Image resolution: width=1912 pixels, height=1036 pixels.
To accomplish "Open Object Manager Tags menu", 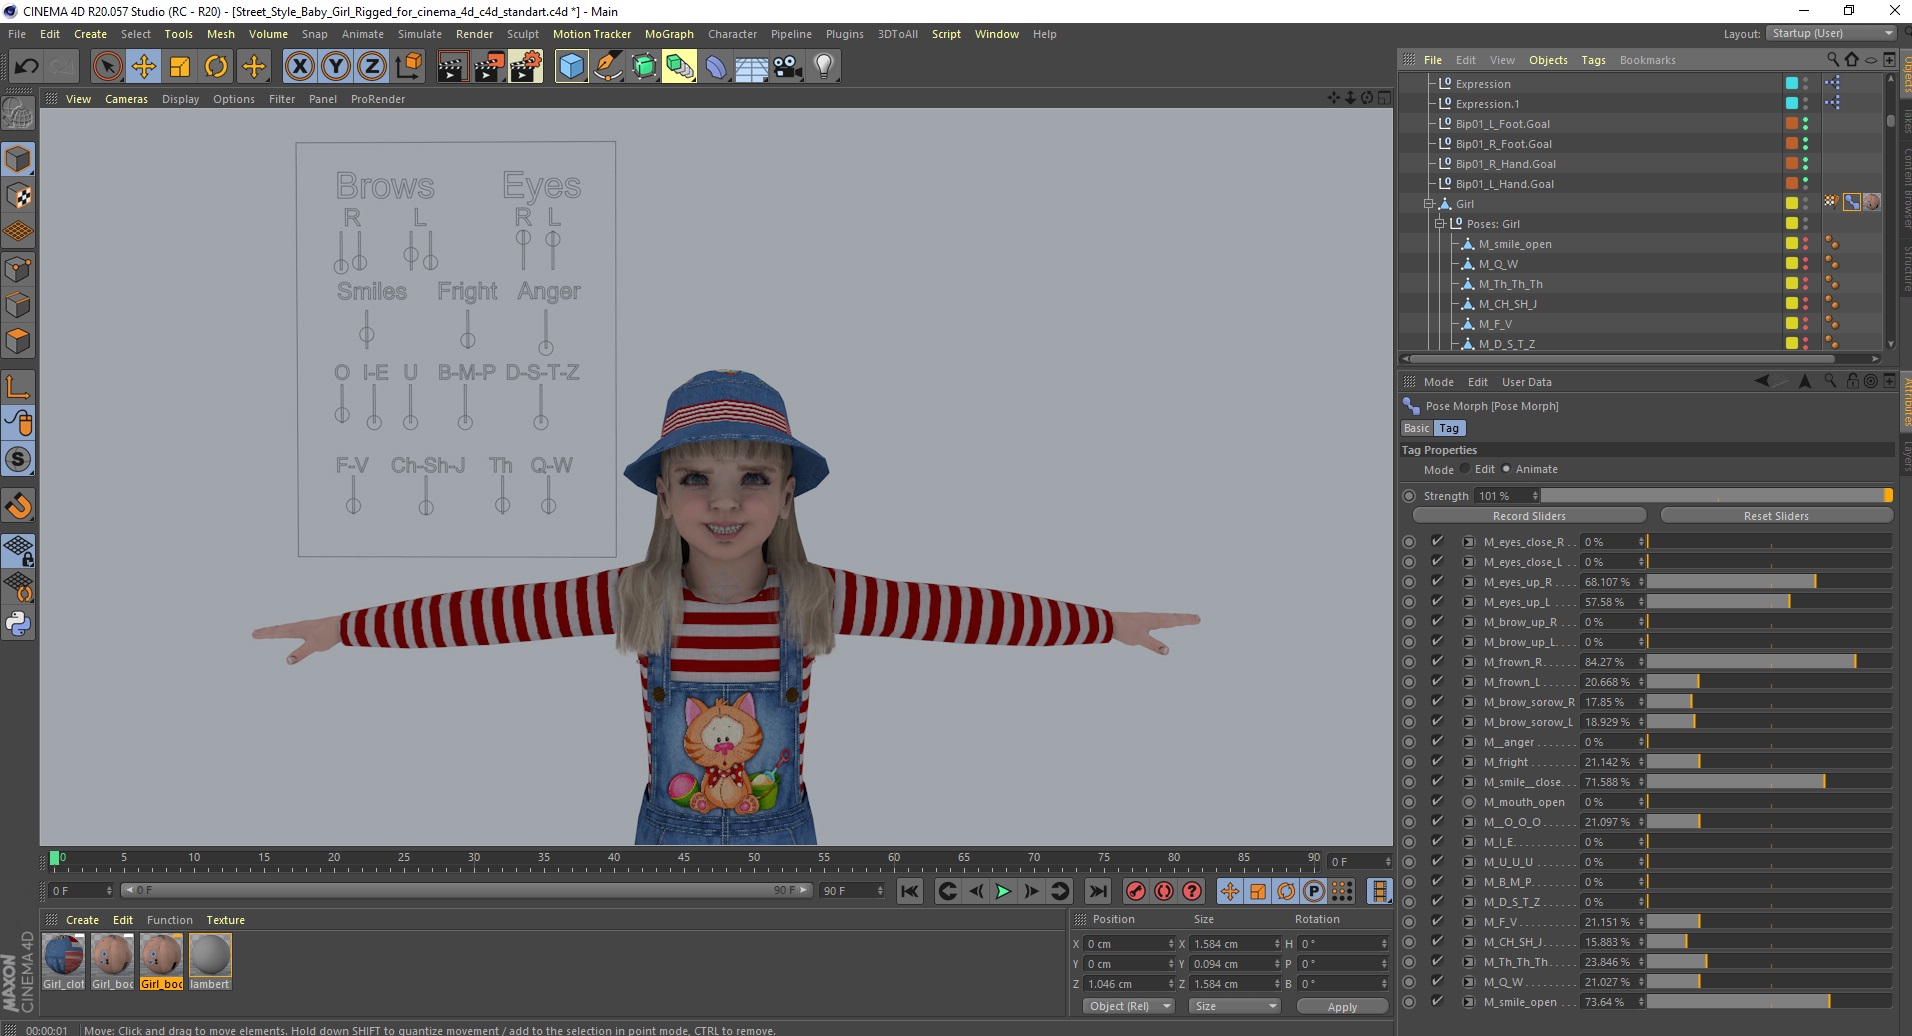I will [x=1593, y=60].
